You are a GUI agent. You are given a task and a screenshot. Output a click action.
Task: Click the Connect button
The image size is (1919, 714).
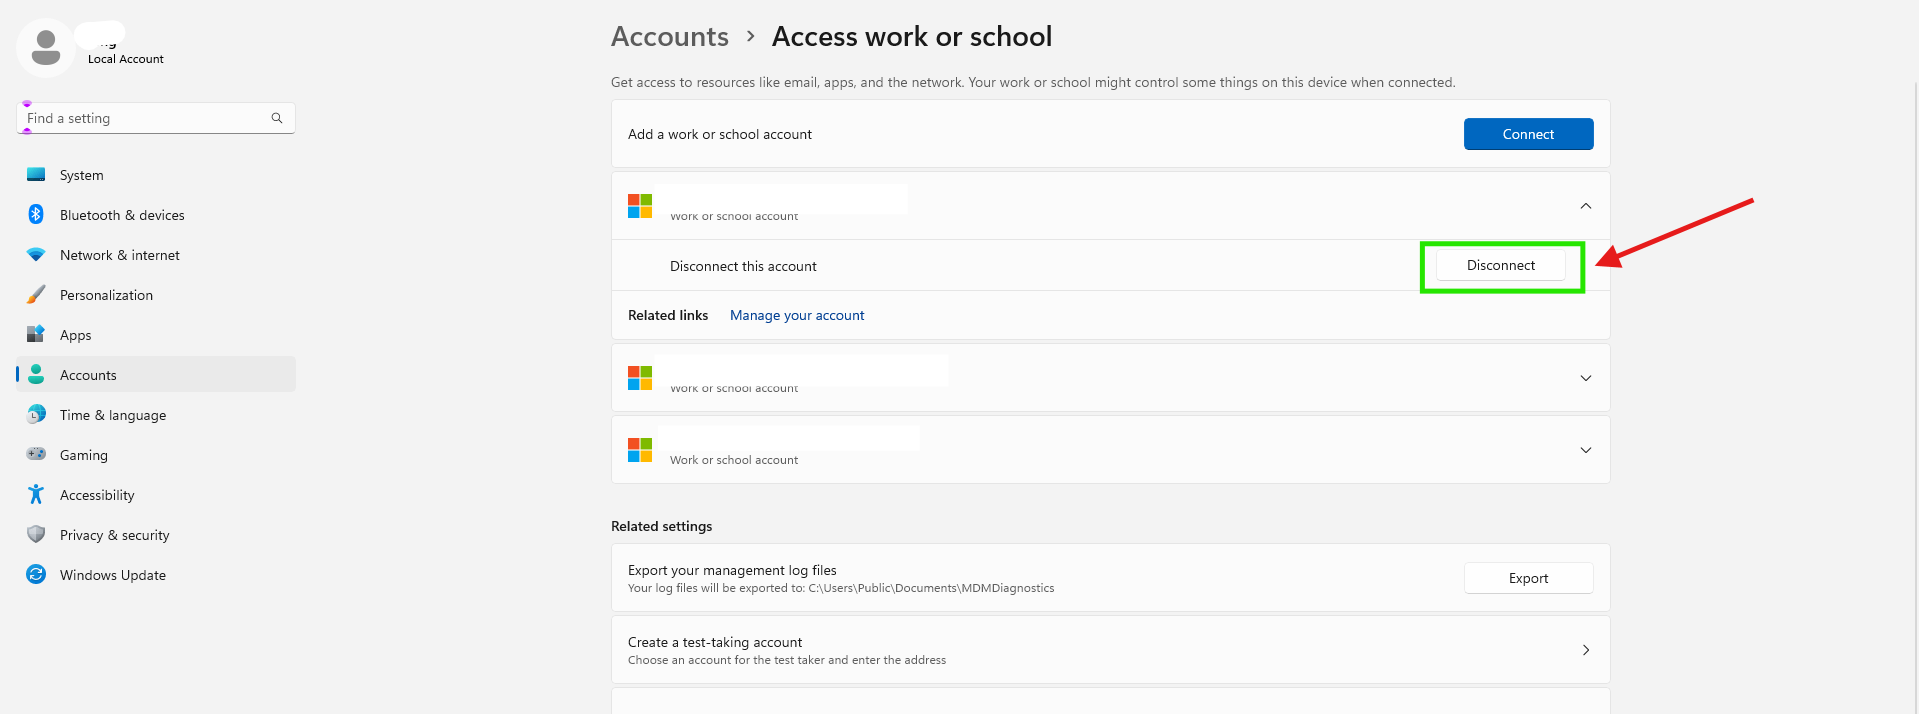1528,134
